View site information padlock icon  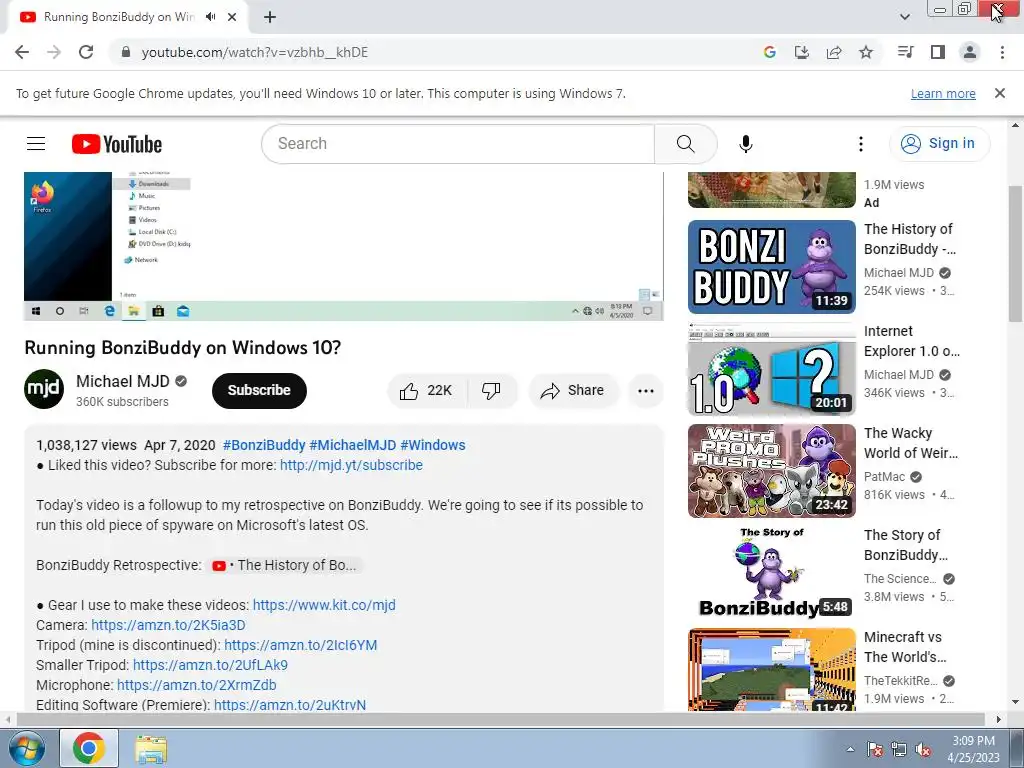click(x=126, y=52)
